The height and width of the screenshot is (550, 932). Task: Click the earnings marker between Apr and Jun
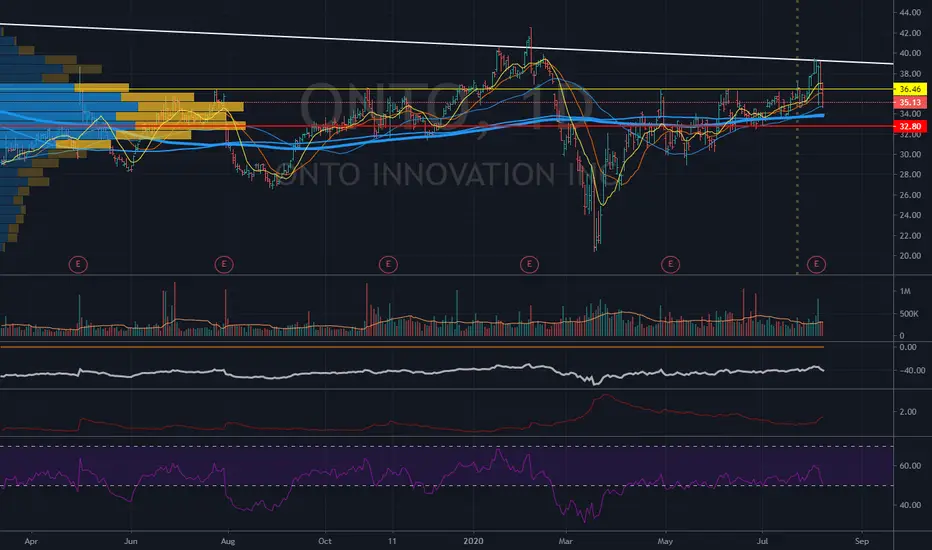(78, 264)
